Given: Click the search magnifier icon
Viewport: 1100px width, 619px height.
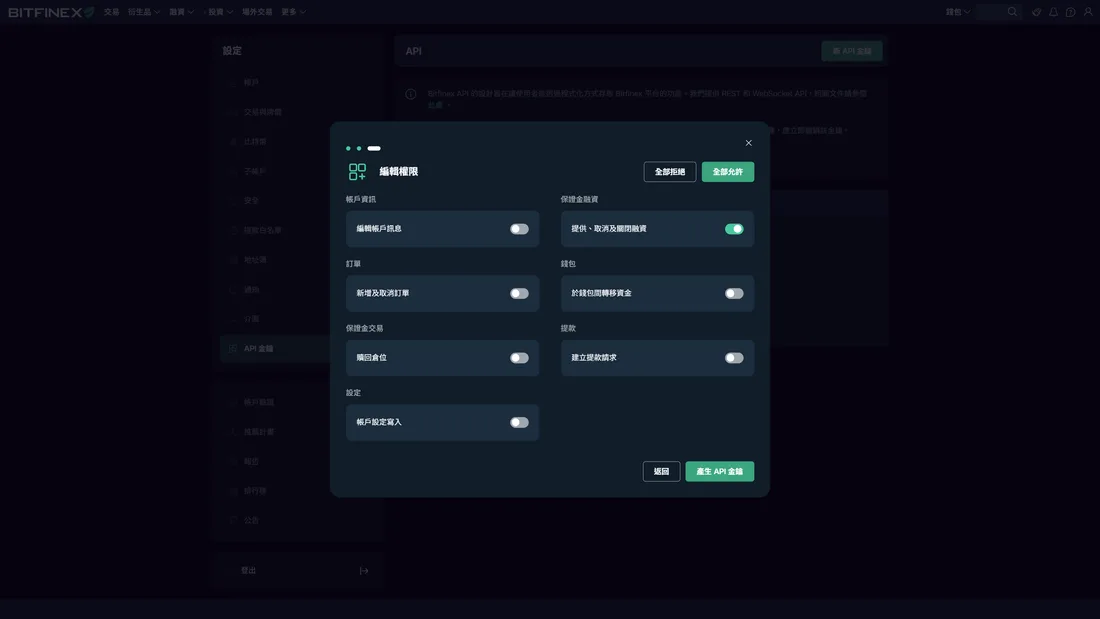Looking at the screenshot, I should coord(1012,12).
